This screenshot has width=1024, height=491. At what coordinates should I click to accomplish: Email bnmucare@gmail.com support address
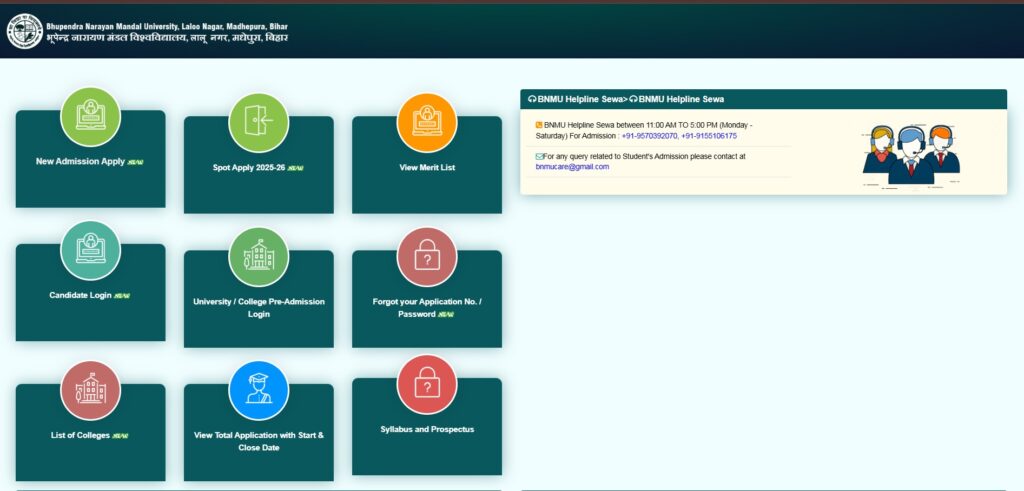(x=572, y=167)
